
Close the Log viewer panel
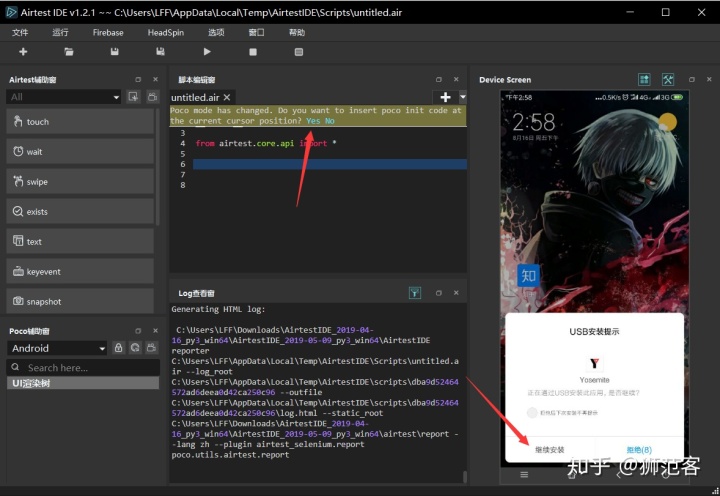456,293
